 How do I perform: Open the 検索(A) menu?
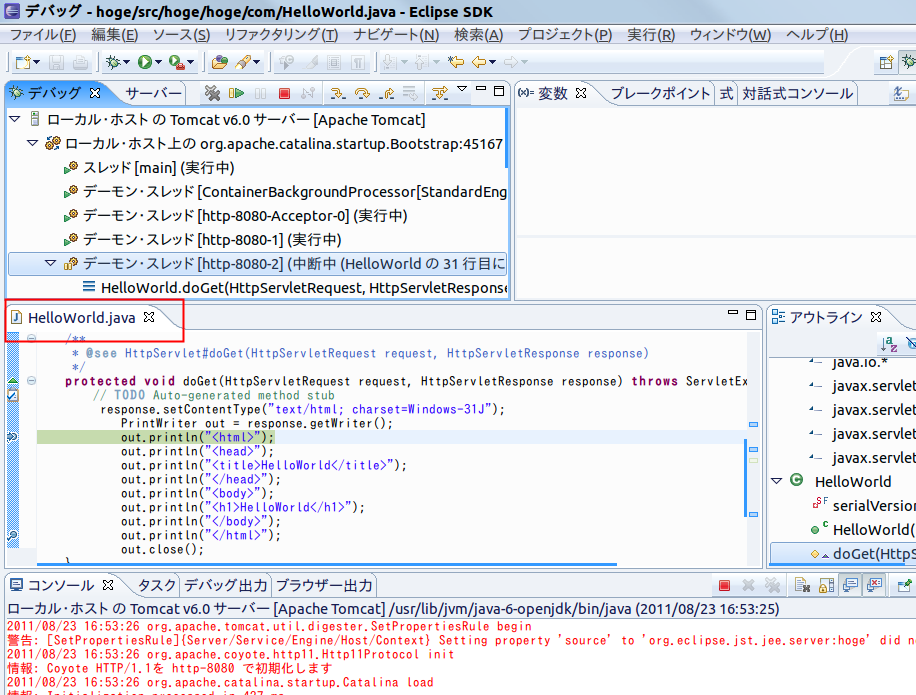click(x=478, y=35)
